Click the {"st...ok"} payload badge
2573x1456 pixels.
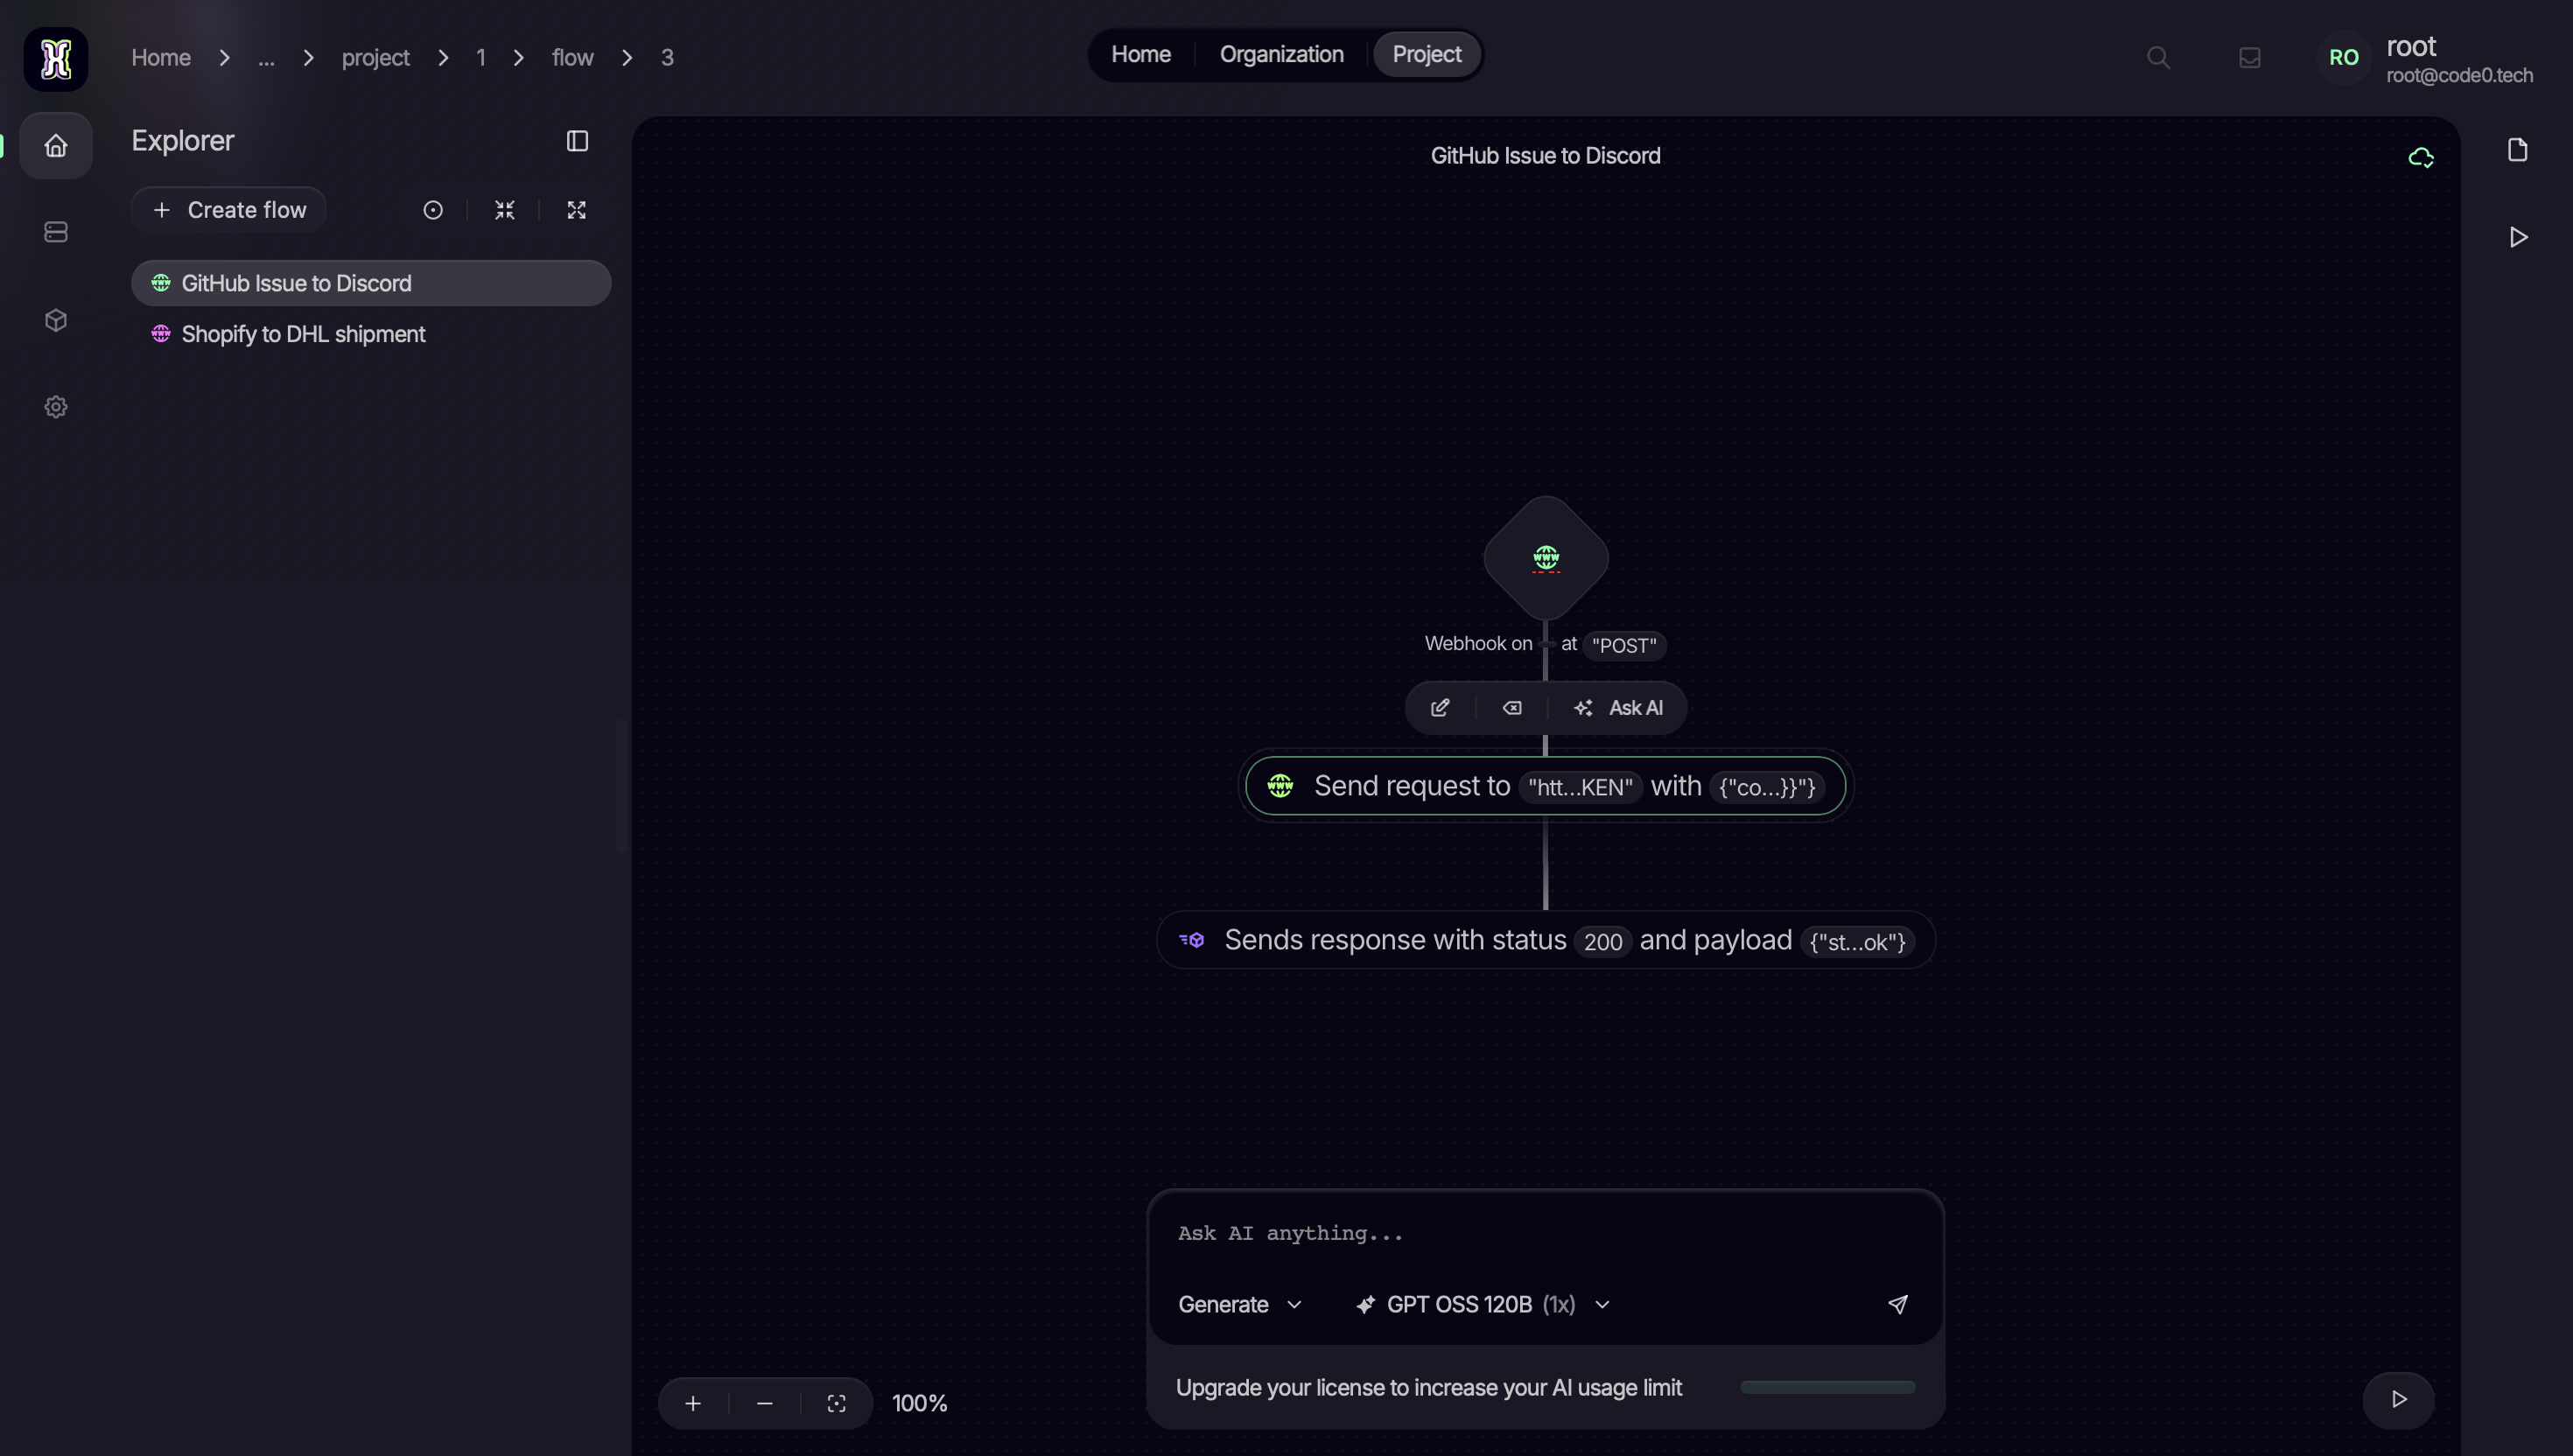click(1858, 942)
